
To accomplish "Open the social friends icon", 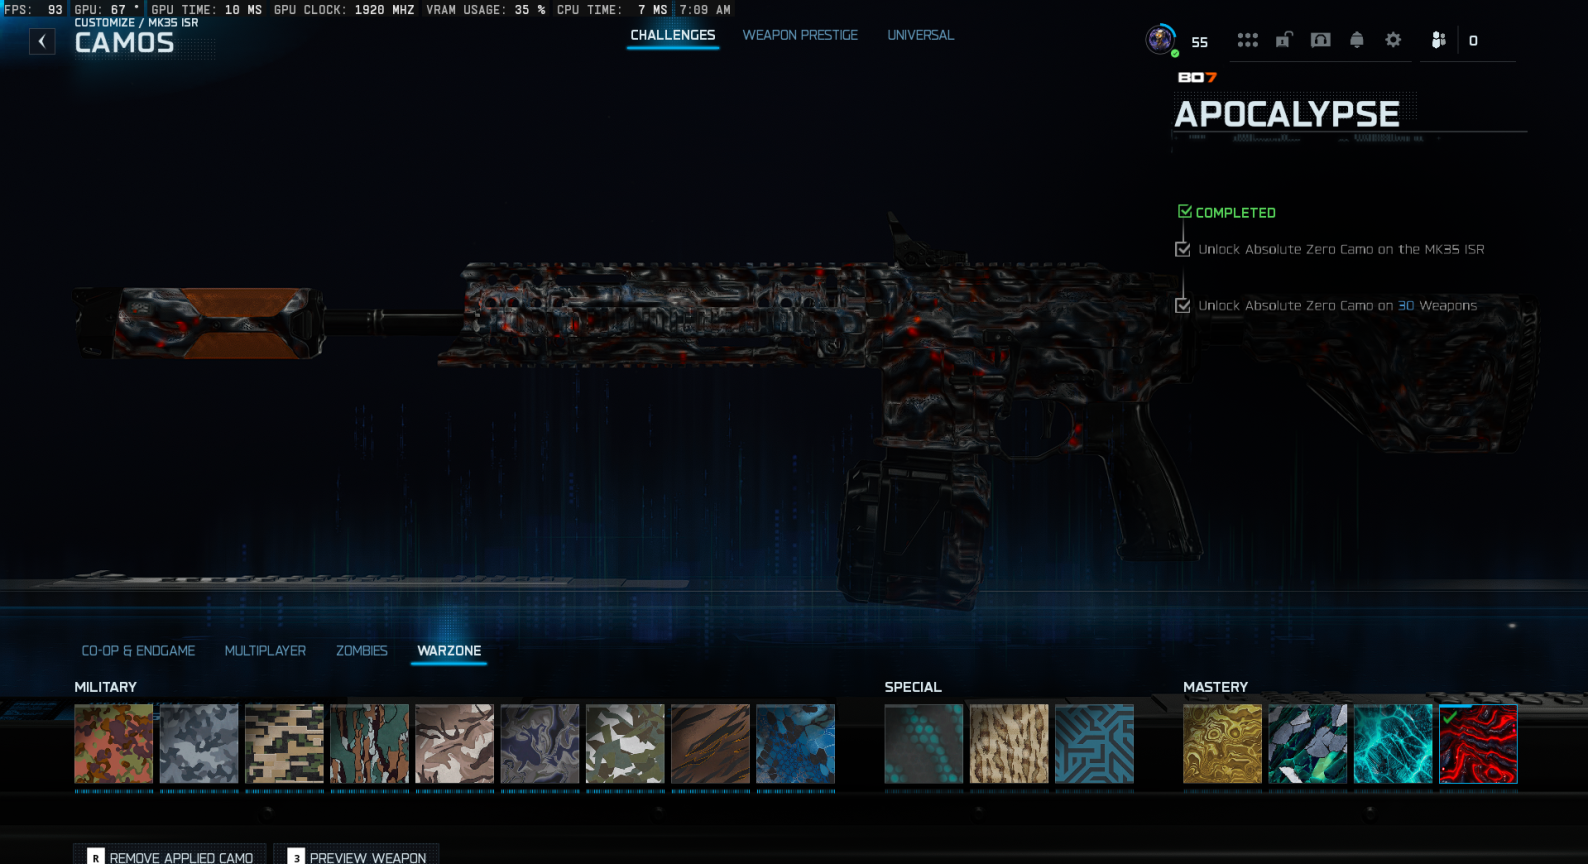I will coord(1438,40).
